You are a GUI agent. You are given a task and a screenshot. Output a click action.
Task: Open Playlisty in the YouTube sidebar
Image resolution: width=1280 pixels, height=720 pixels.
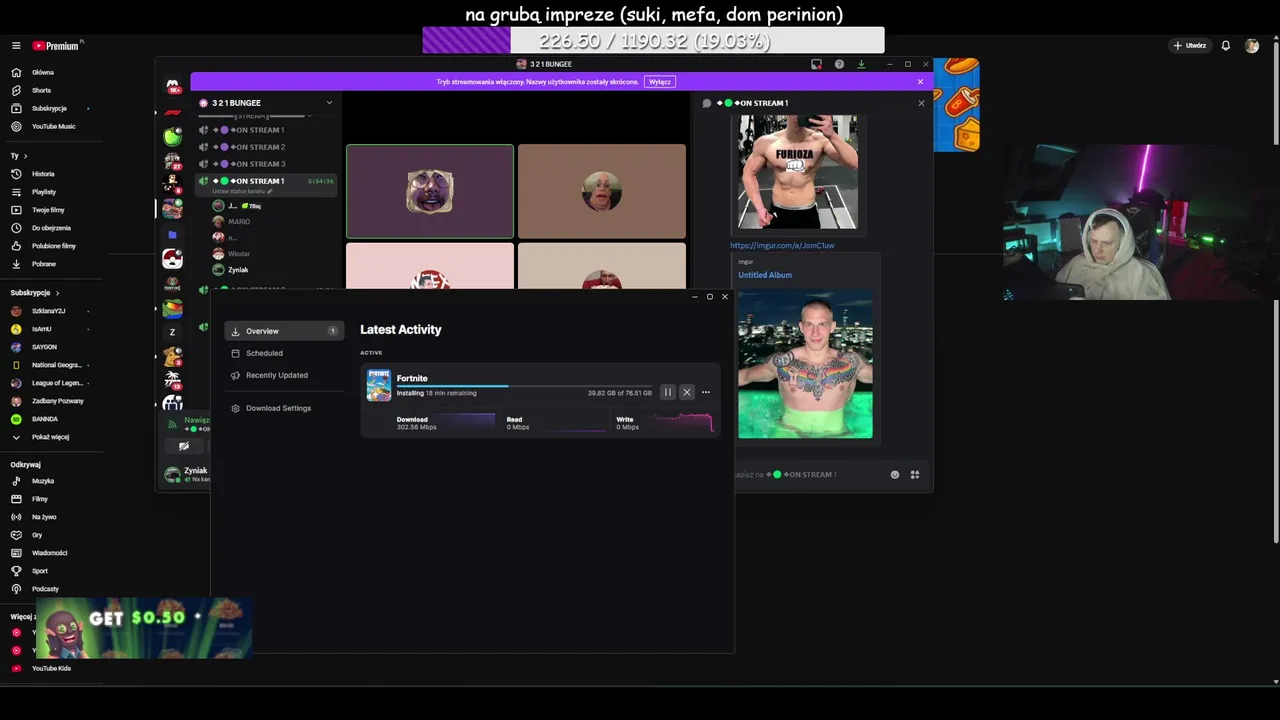point(44,192)
